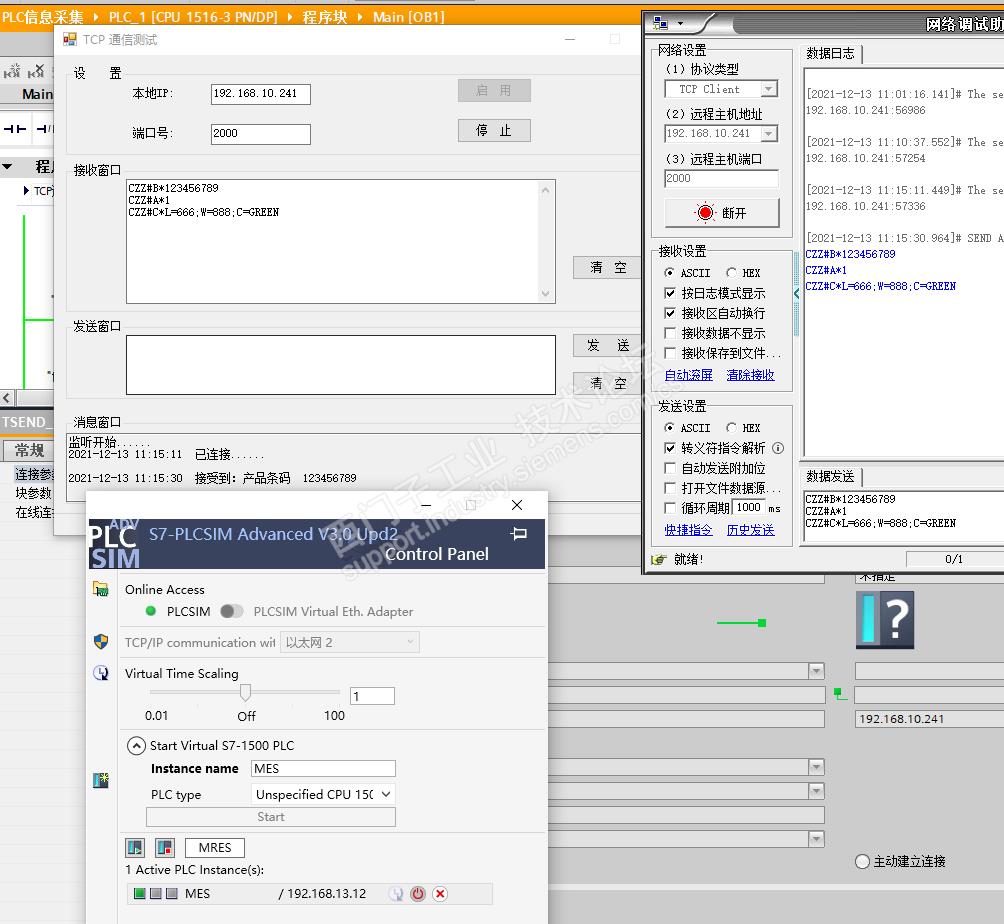Enable 接收数据不显示 checkbox
Image resolution: width=1004 pixels, height=924 pixels.
tap(670, 333)
